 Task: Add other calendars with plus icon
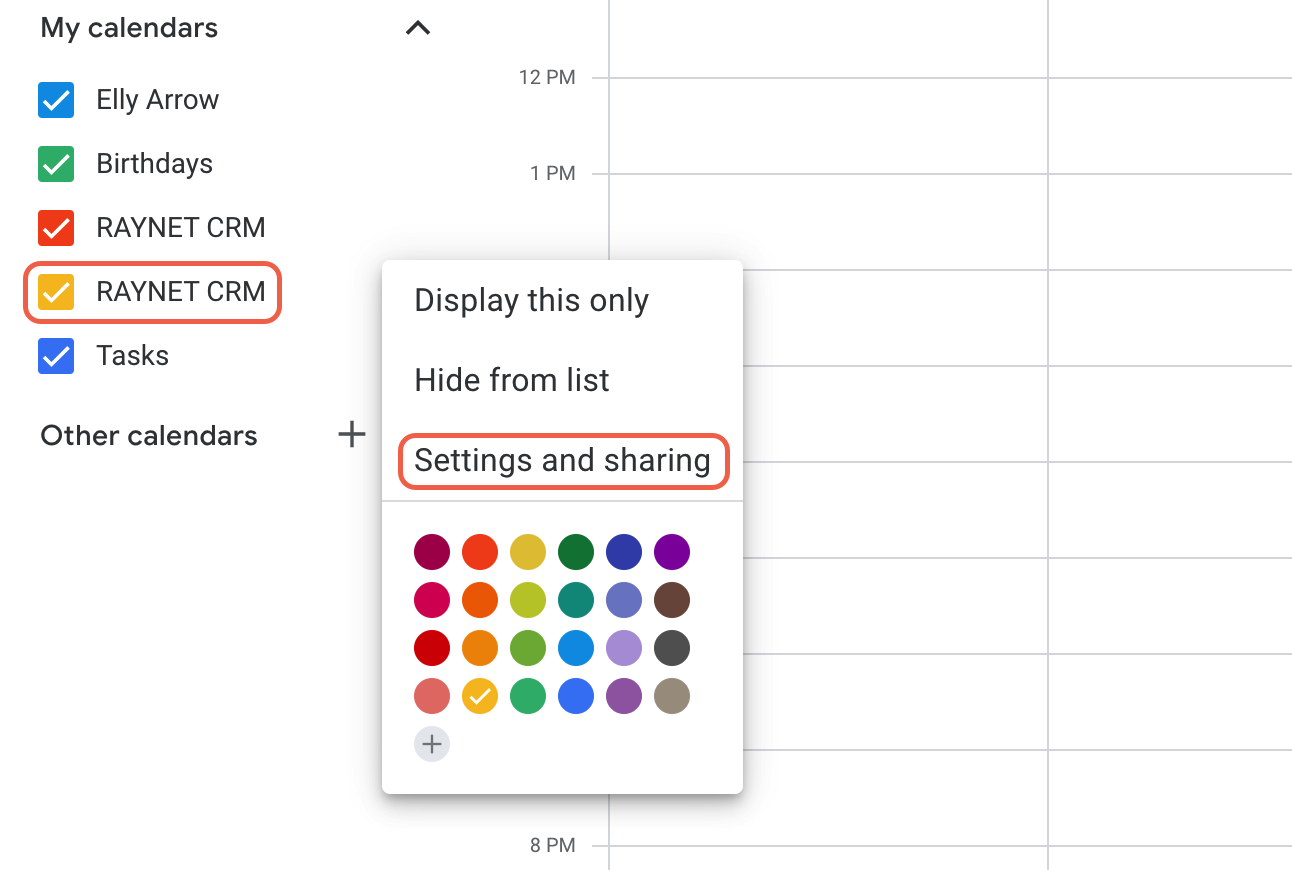tap(351, 435)
